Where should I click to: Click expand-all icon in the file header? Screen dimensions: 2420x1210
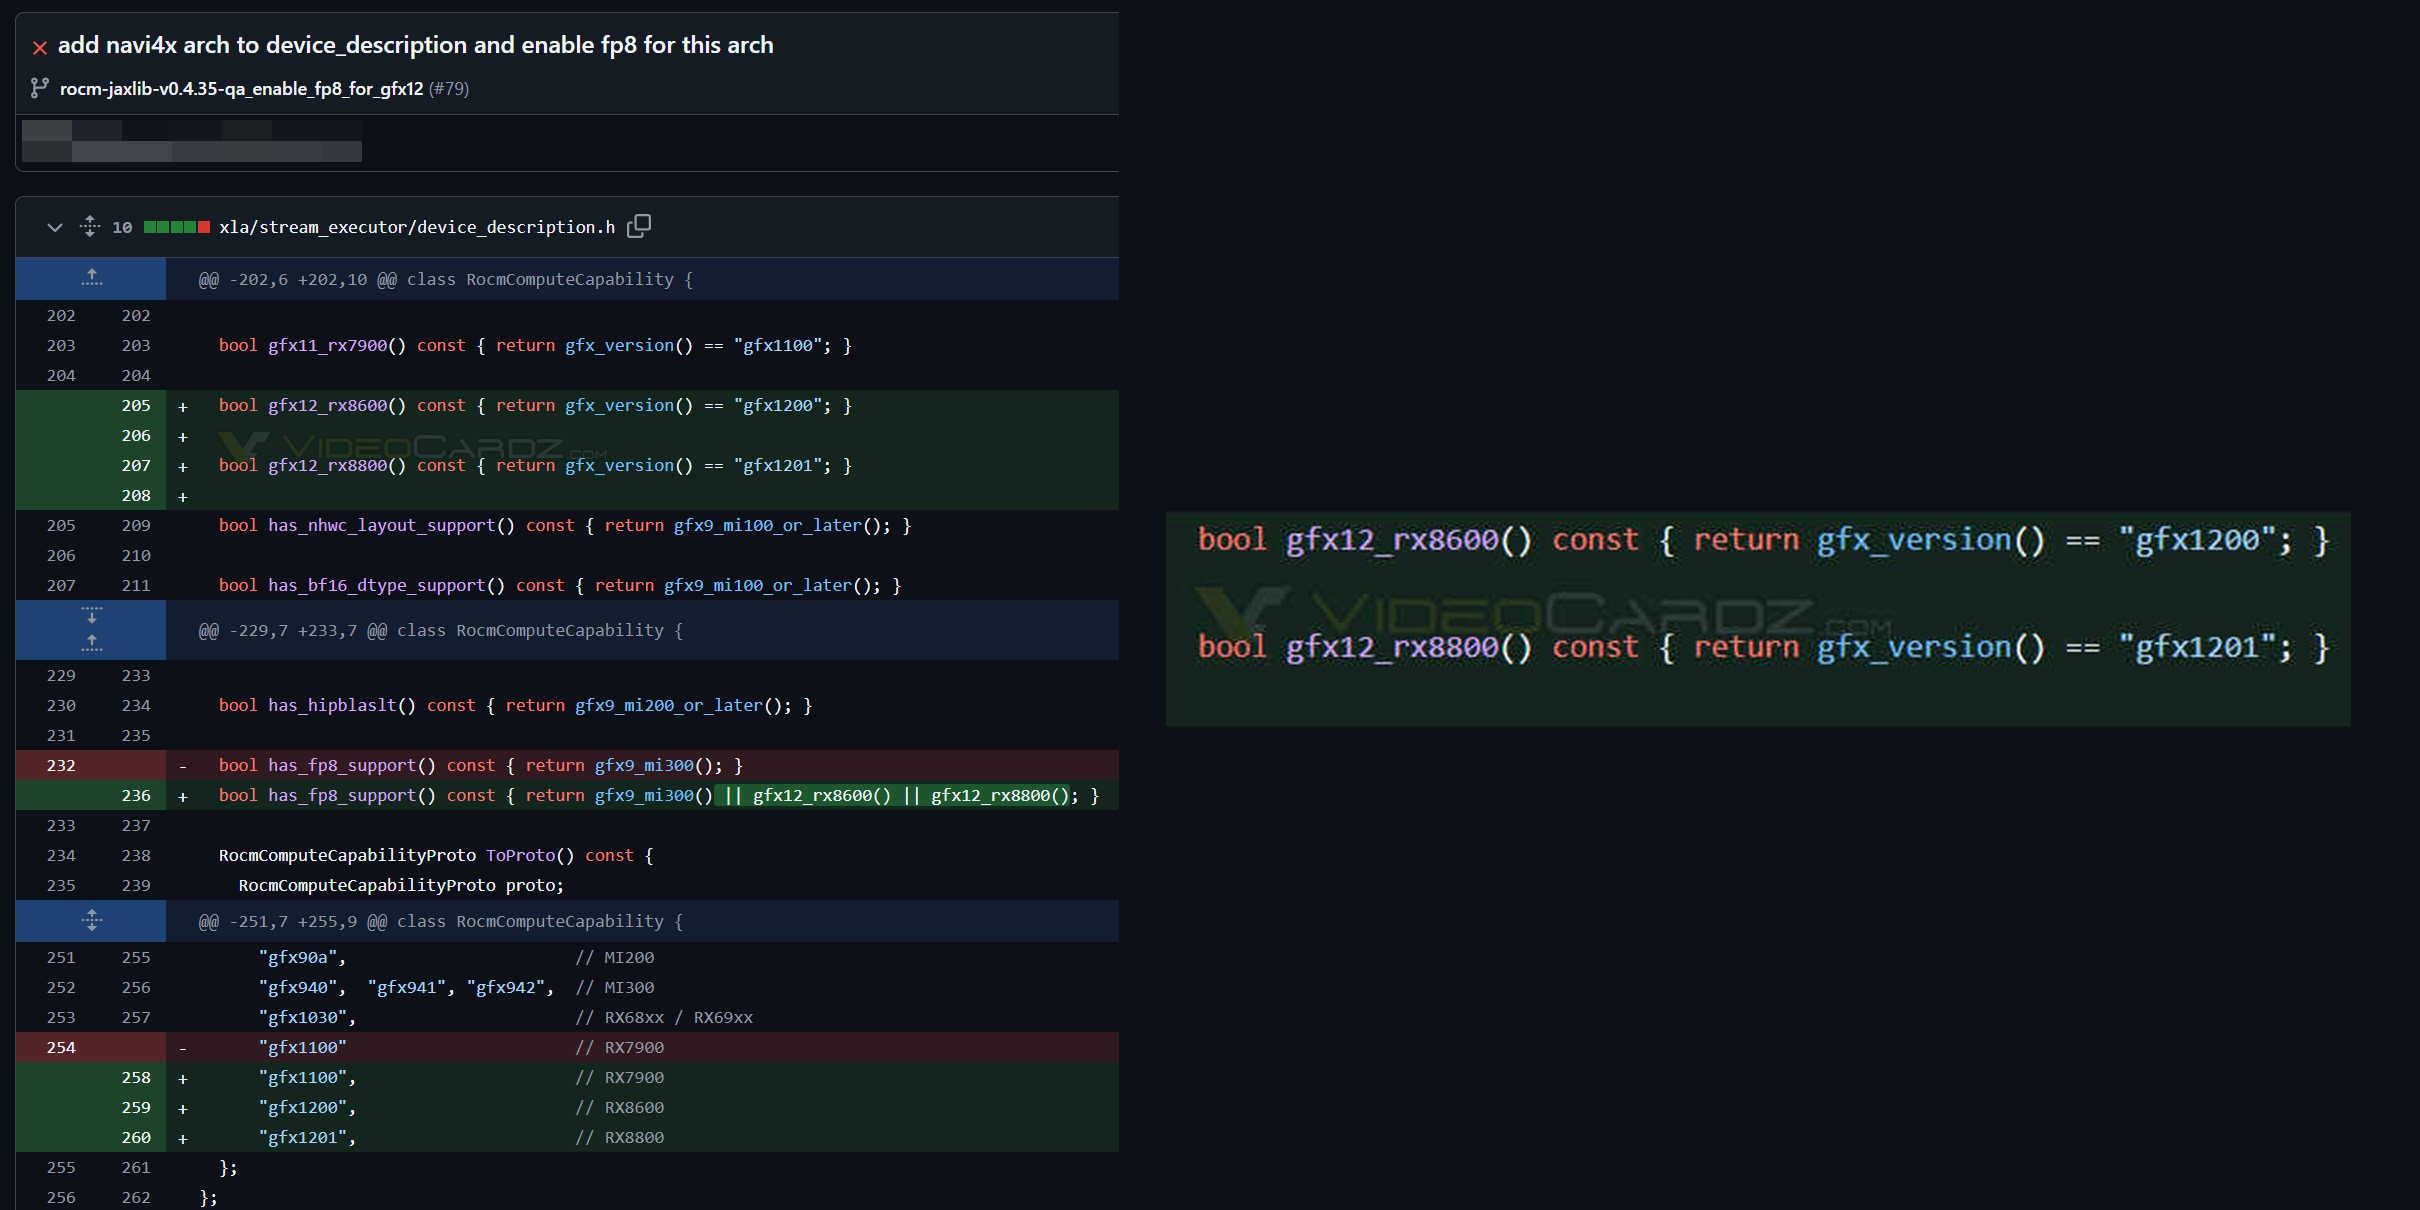tap(90, 226)
